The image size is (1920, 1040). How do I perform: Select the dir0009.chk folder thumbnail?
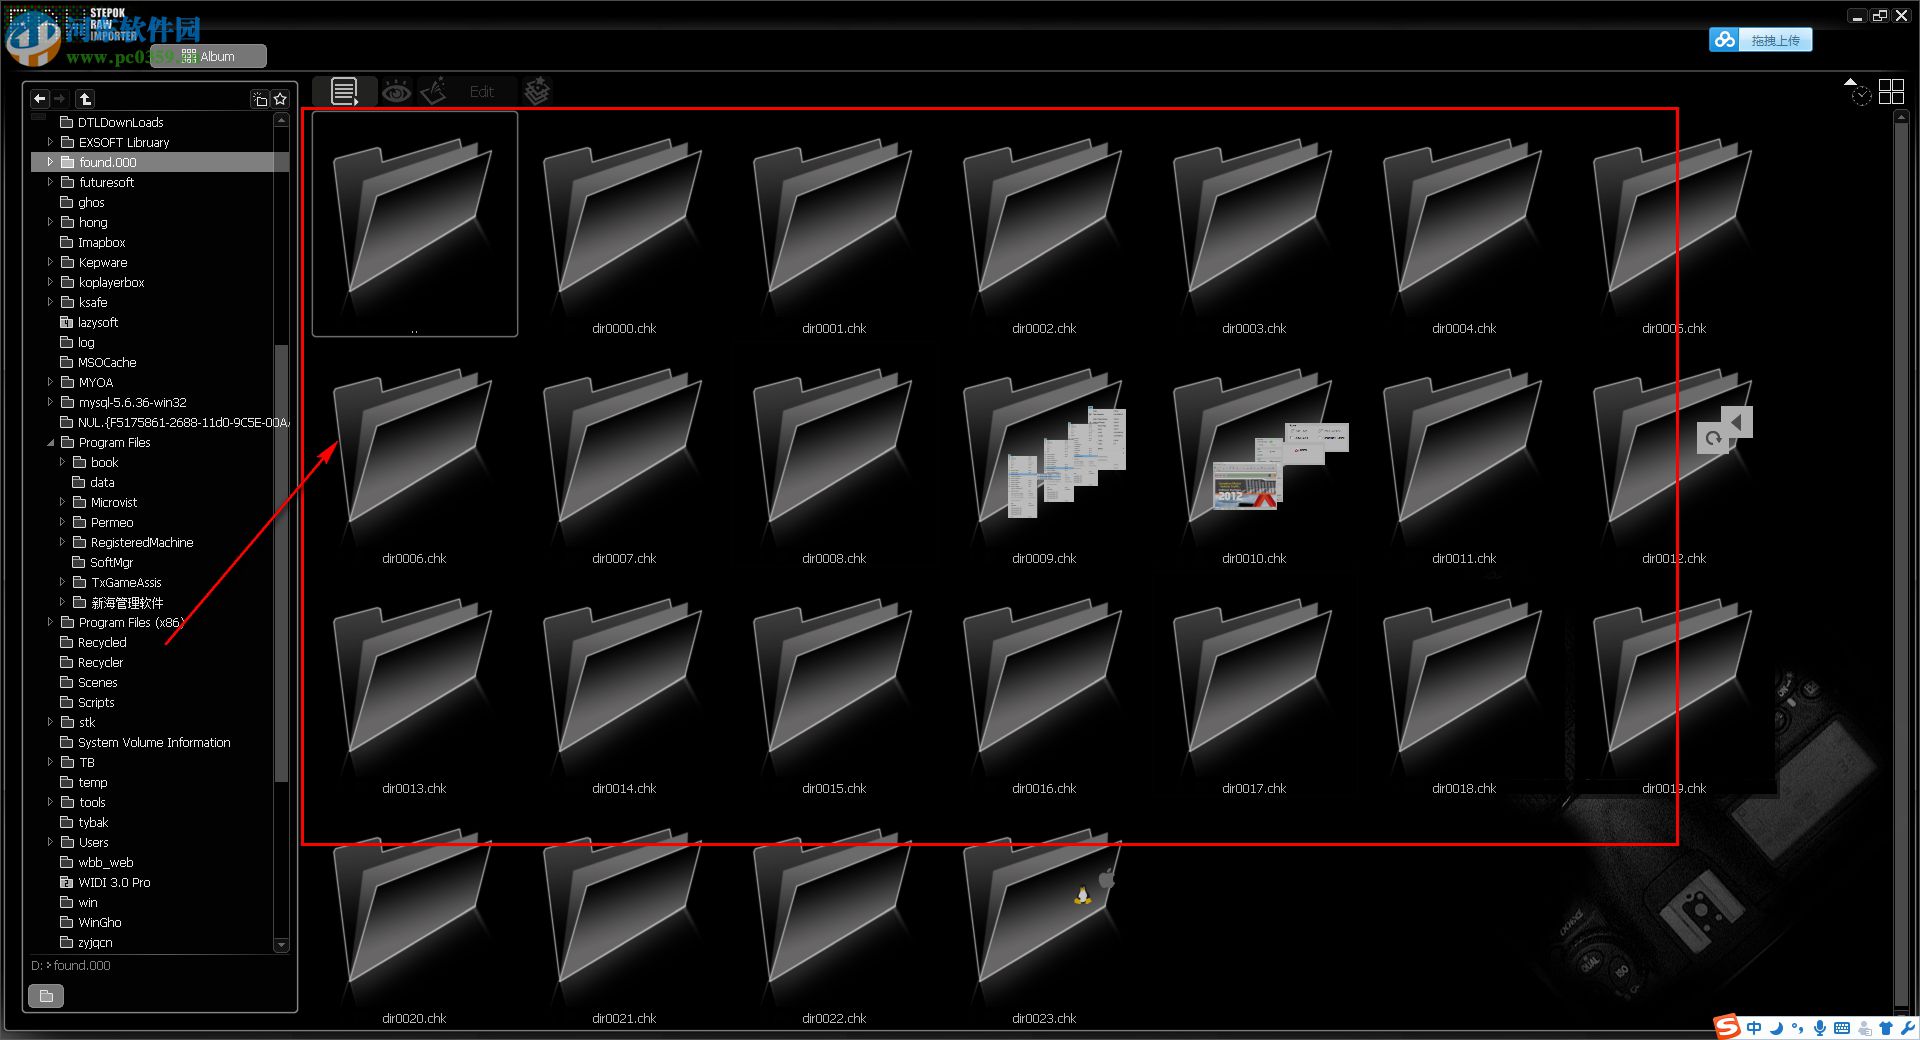tap(1044, 465)
